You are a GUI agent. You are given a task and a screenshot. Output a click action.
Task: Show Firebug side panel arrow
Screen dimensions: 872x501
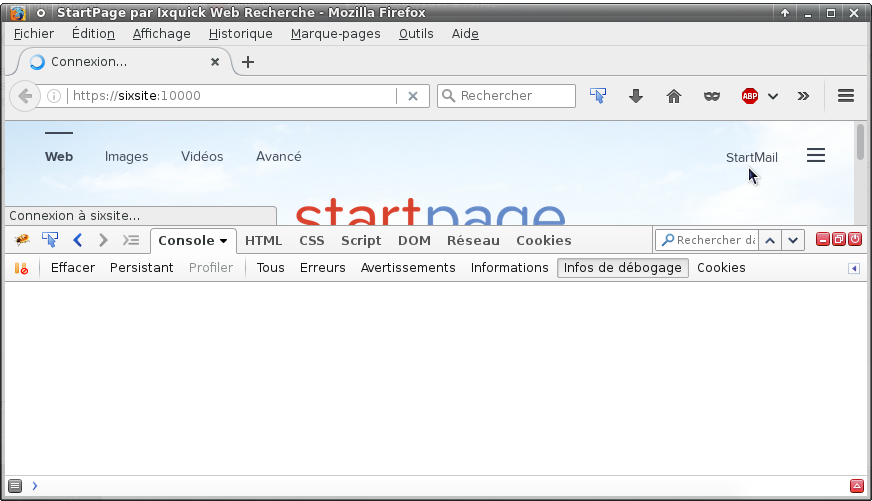point(854,269)
